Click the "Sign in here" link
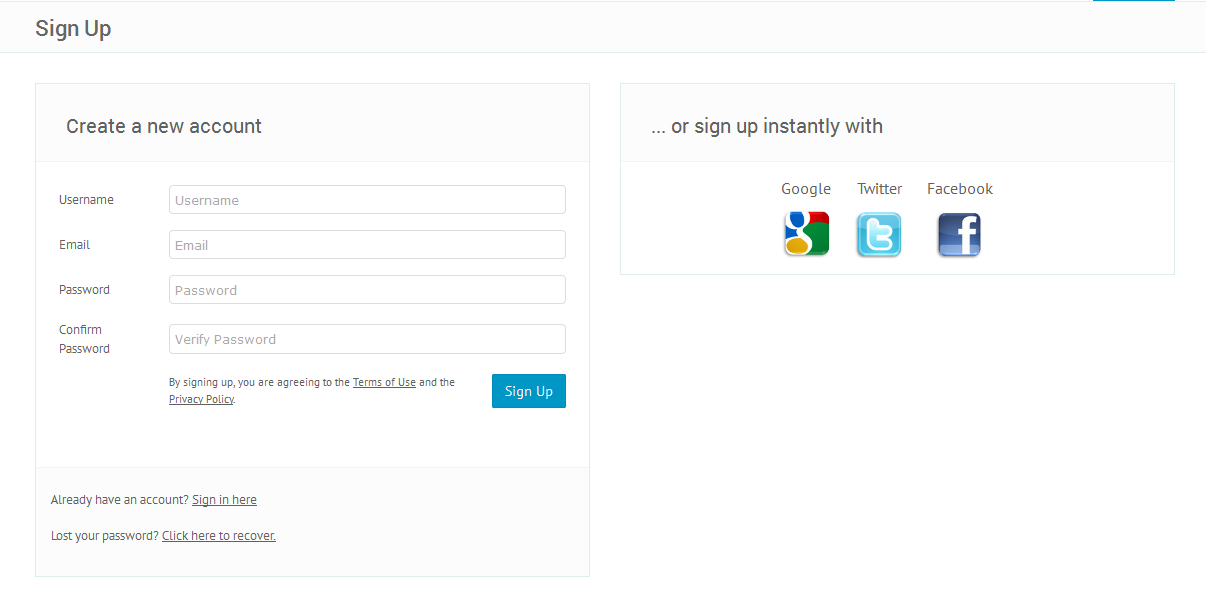Screen dimensions: 1206x598 (224, 499)
